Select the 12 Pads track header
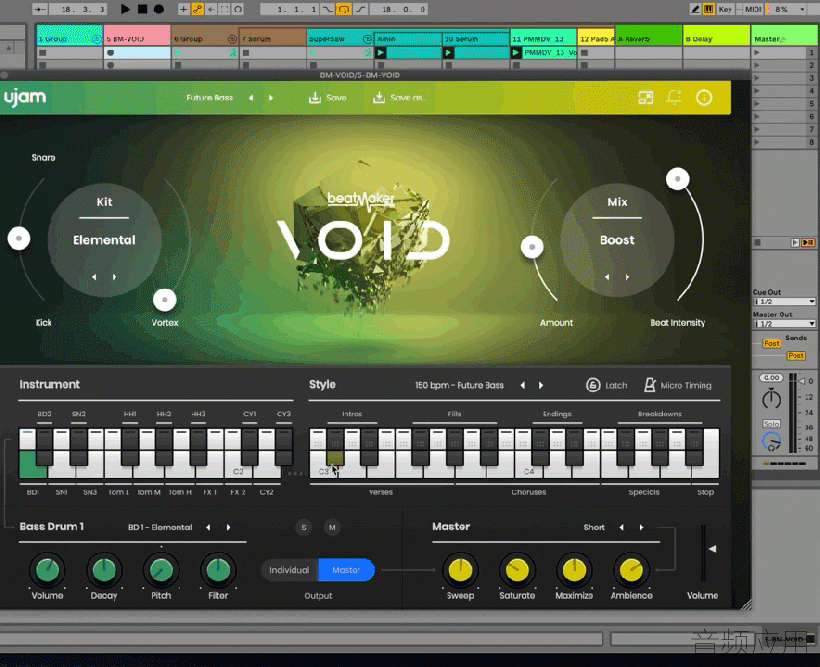 [x=596, y=38]
